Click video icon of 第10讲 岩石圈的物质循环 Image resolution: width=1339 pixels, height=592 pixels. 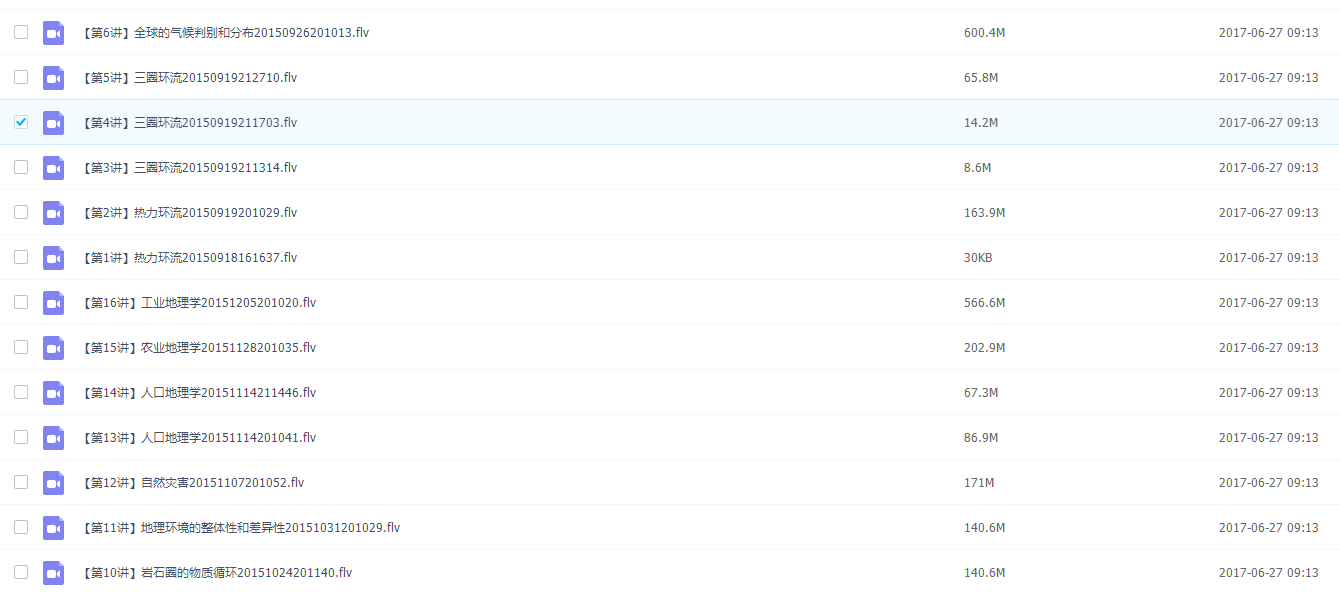click(x=53, y=573)
